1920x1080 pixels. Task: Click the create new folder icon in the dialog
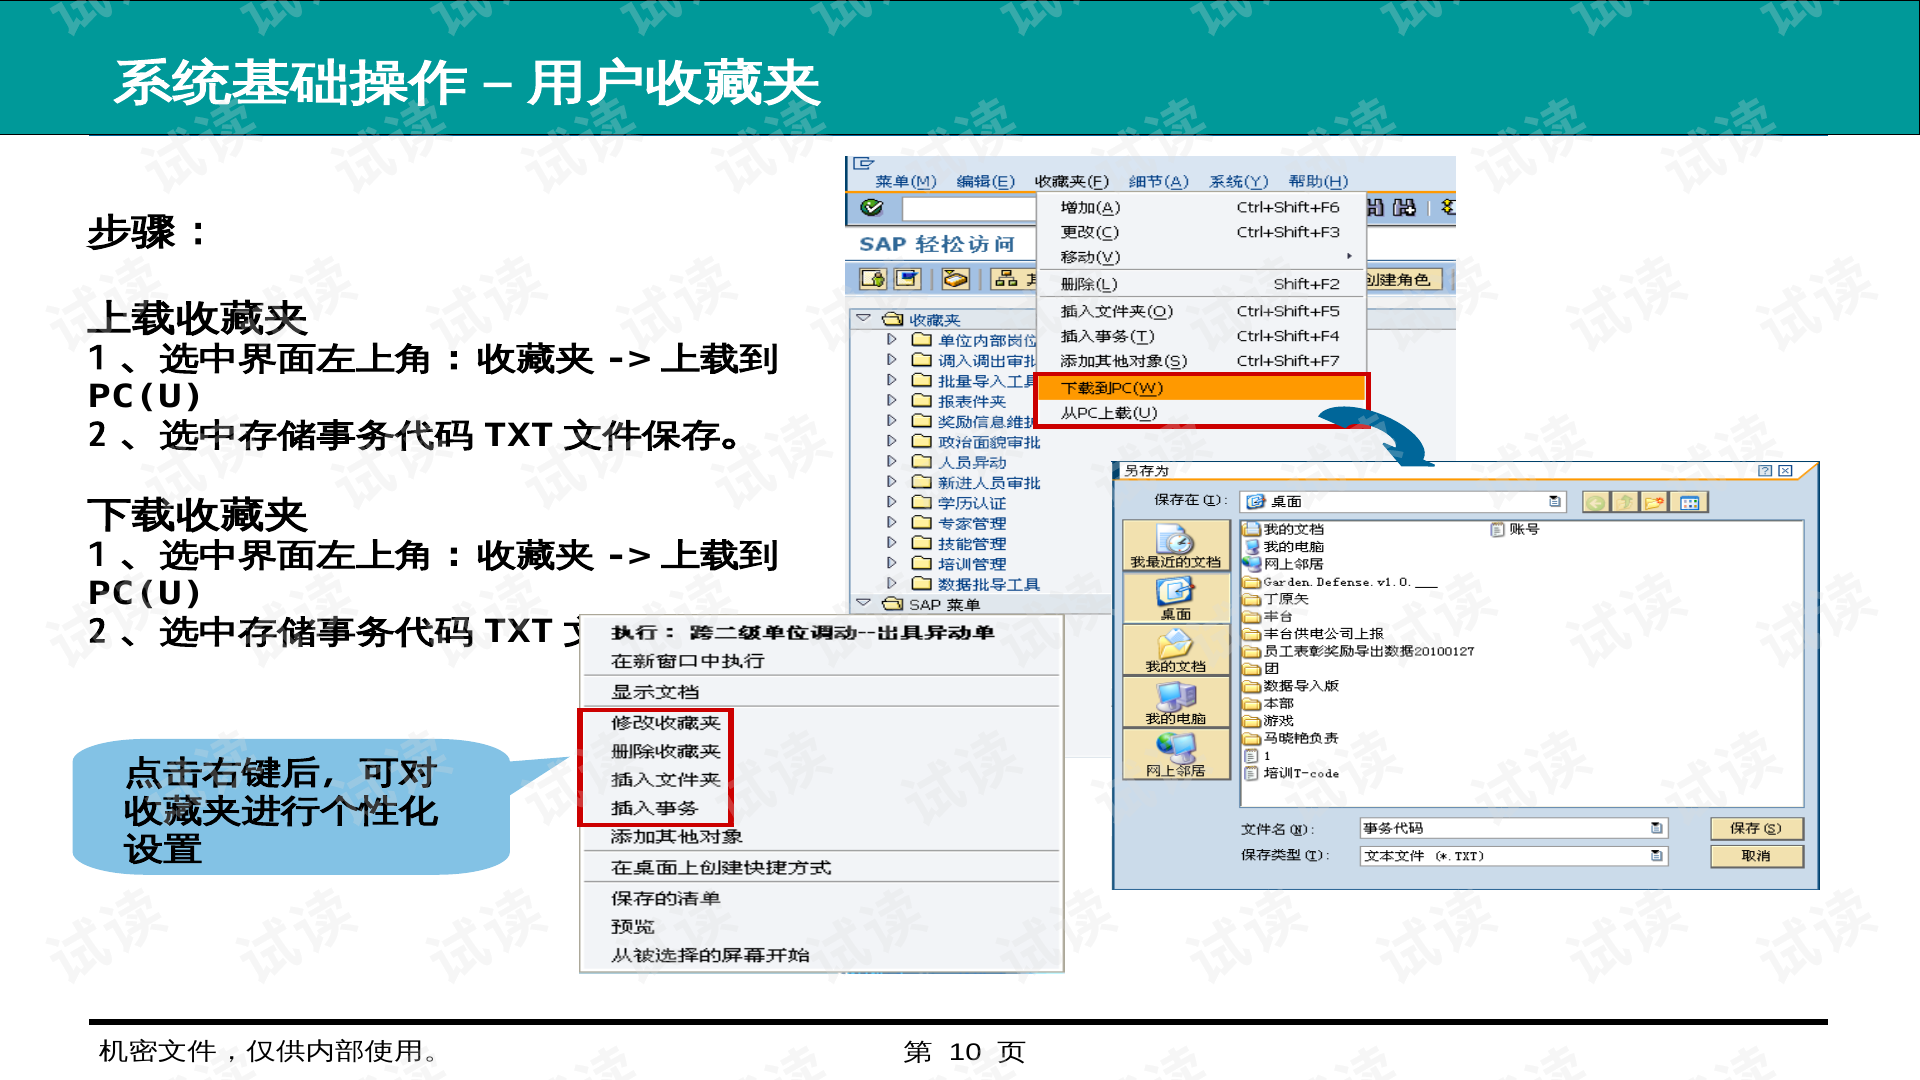pyautogui.click(x=1652, y=503)
